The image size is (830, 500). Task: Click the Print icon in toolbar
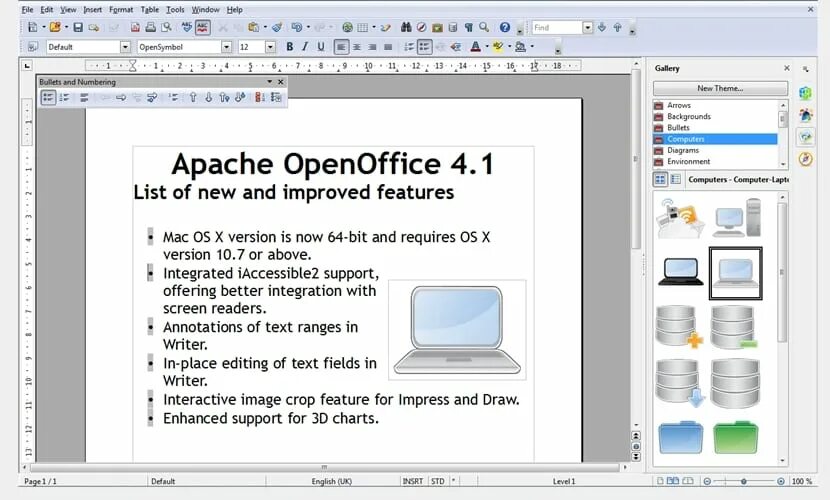(x=151, y=28)
